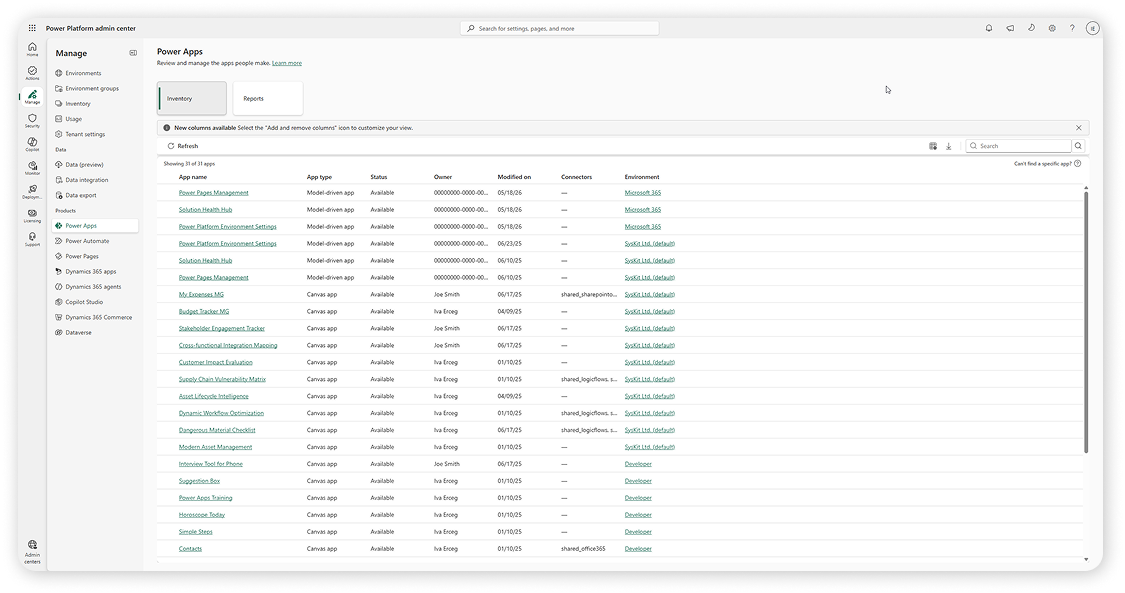Open Dataverse in Products list
The image size is (1125, 593).
point(95,332)
